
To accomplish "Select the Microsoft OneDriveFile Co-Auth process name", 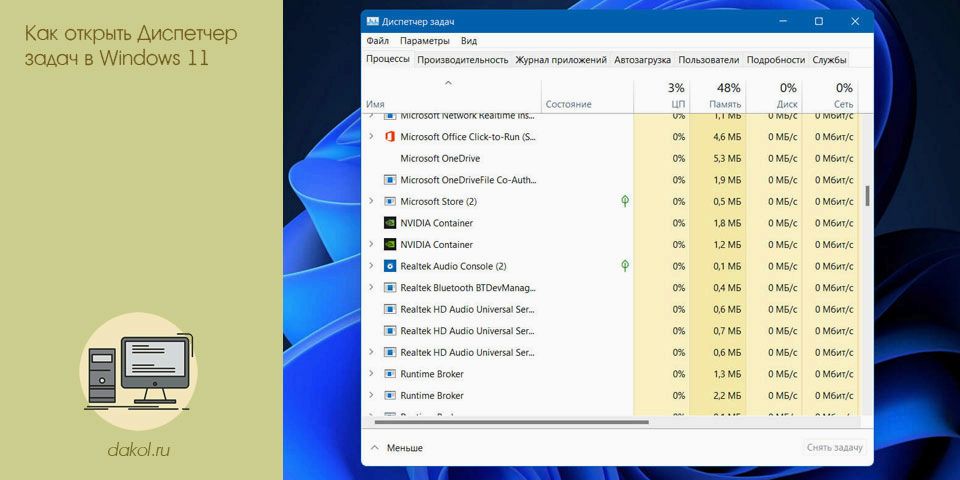I will coord(468,180).
